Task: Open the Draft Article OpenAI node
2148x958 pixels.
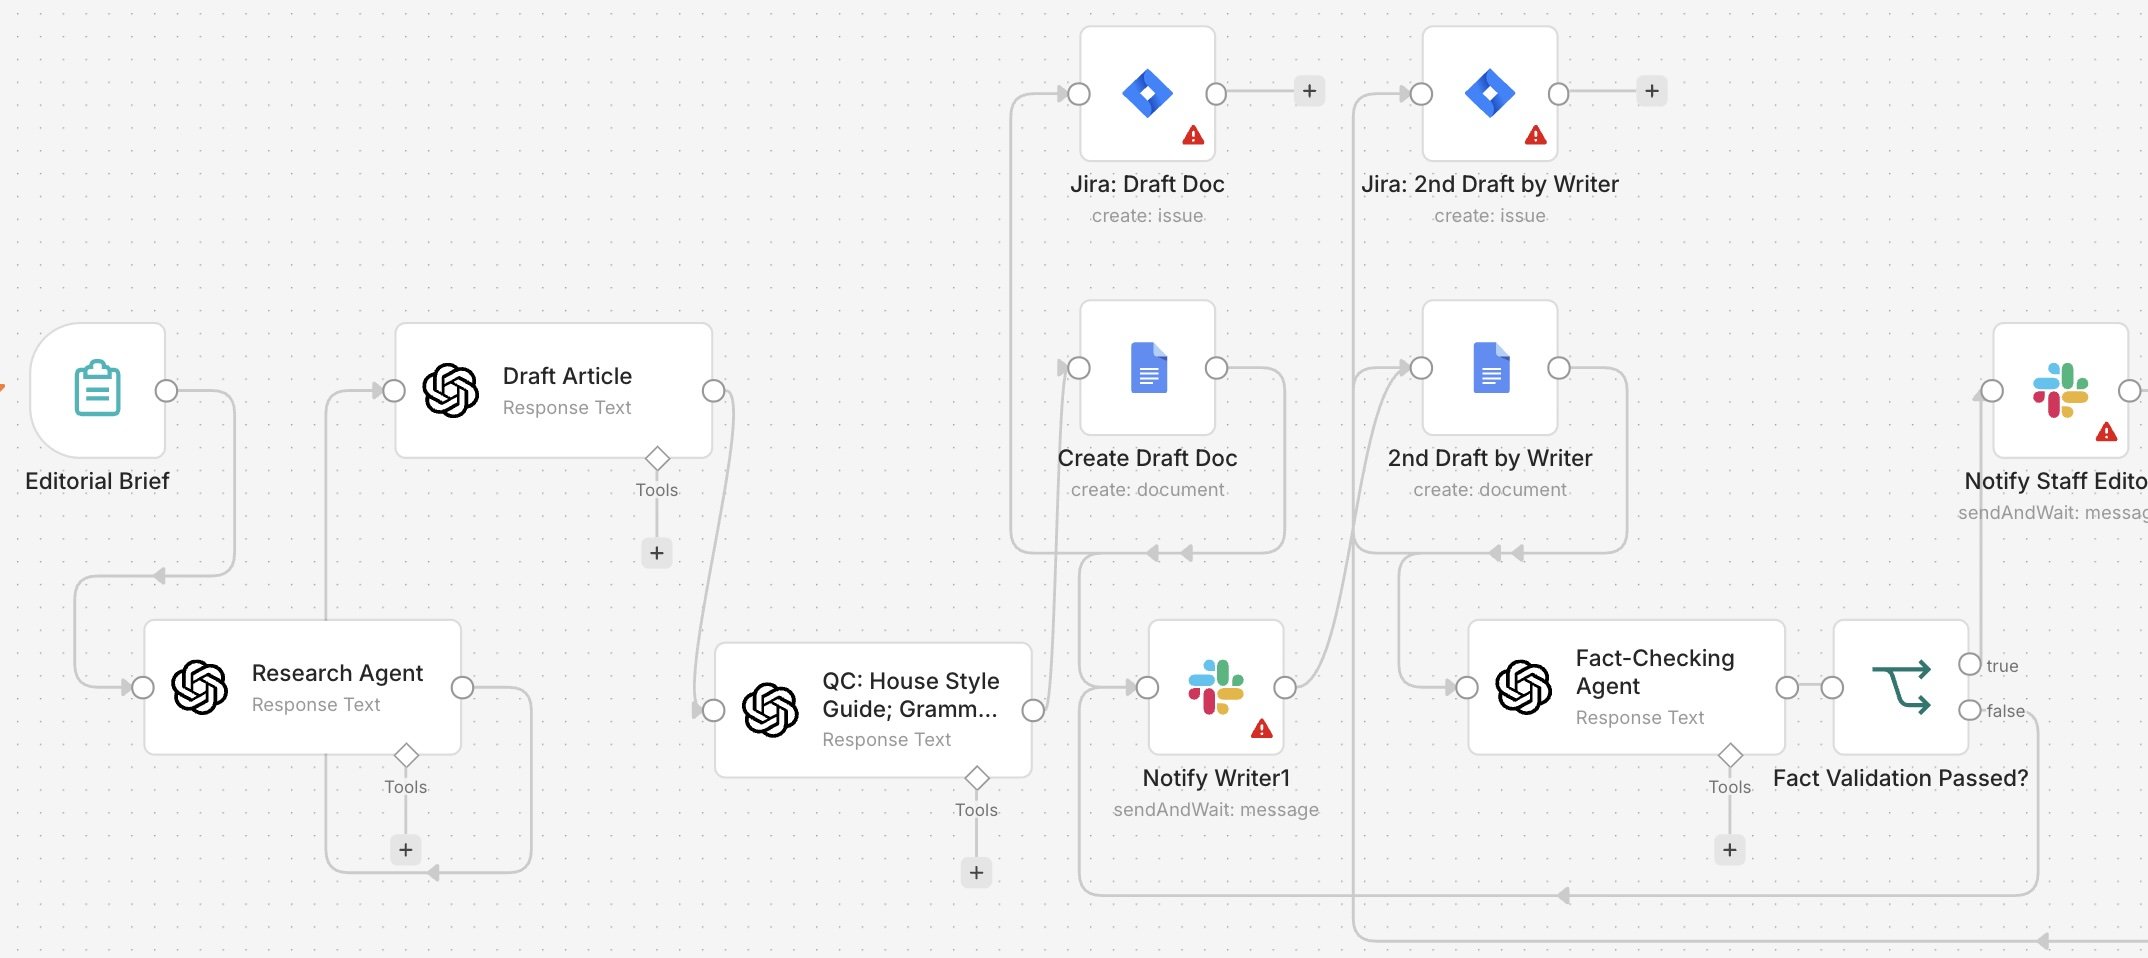Action: tap(553, 390)
